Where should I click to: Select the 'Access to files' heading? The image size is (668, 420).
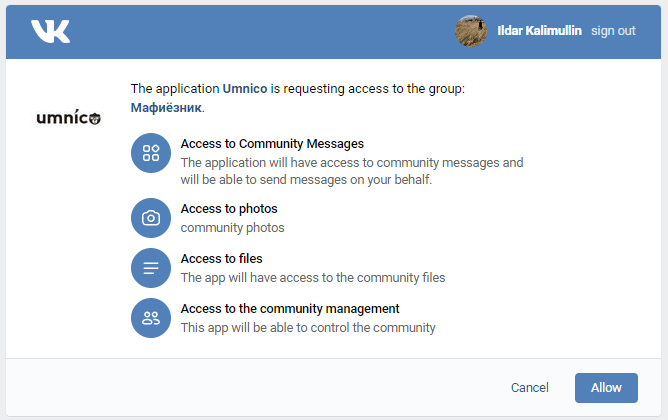click(x=221, y=259)
